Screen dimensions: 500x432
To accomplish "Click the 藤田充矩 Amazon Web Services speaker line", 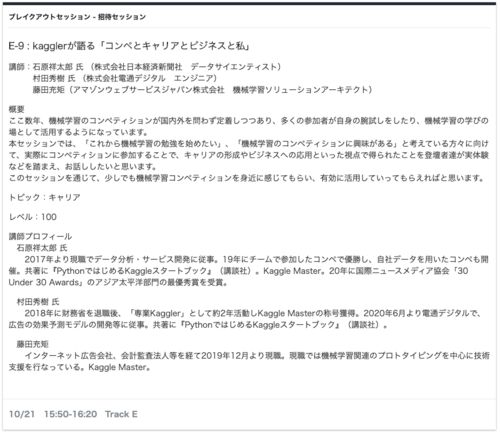I will (202, 90).
